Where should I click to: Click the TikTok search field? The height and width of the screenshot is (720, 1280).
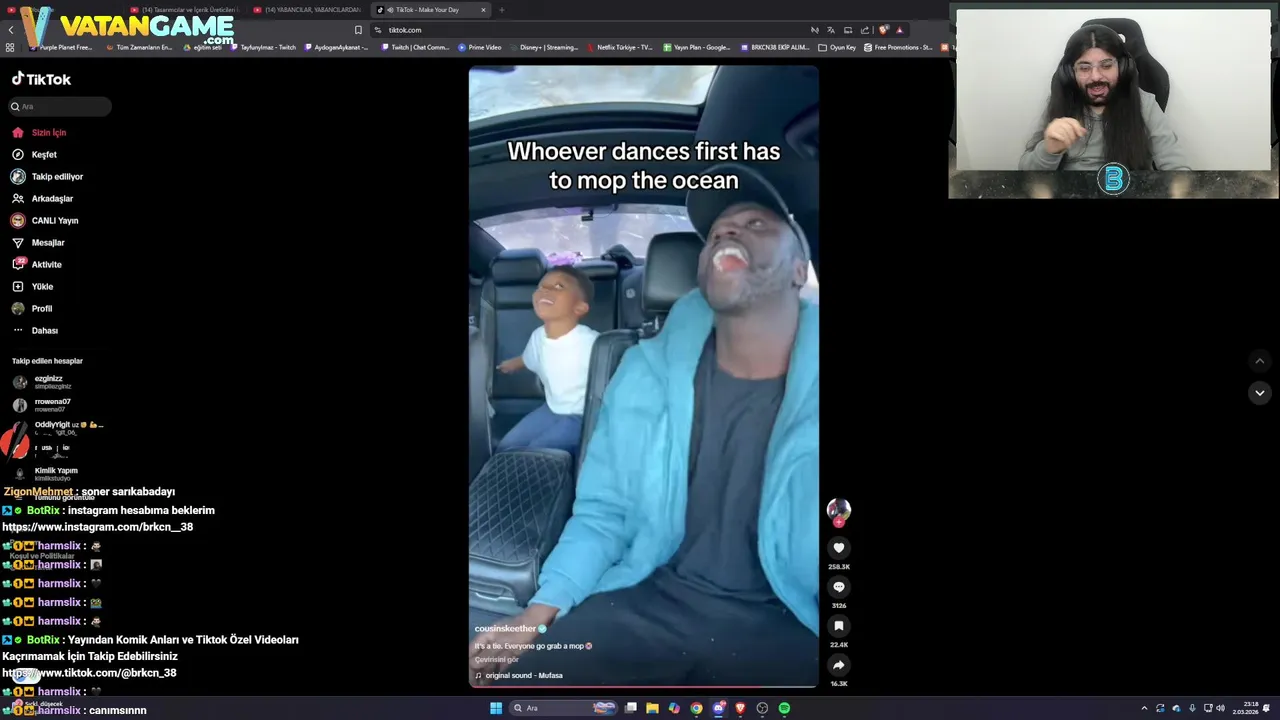(60, 106)
